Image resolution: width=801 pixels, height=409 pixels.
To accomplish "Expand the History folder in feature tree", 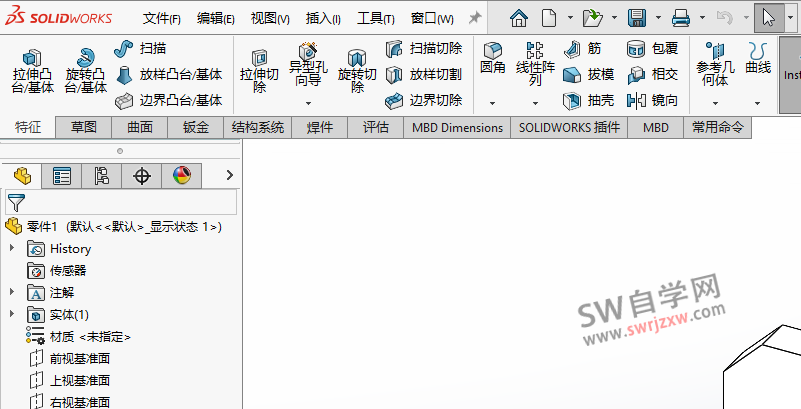I will 12,248.
